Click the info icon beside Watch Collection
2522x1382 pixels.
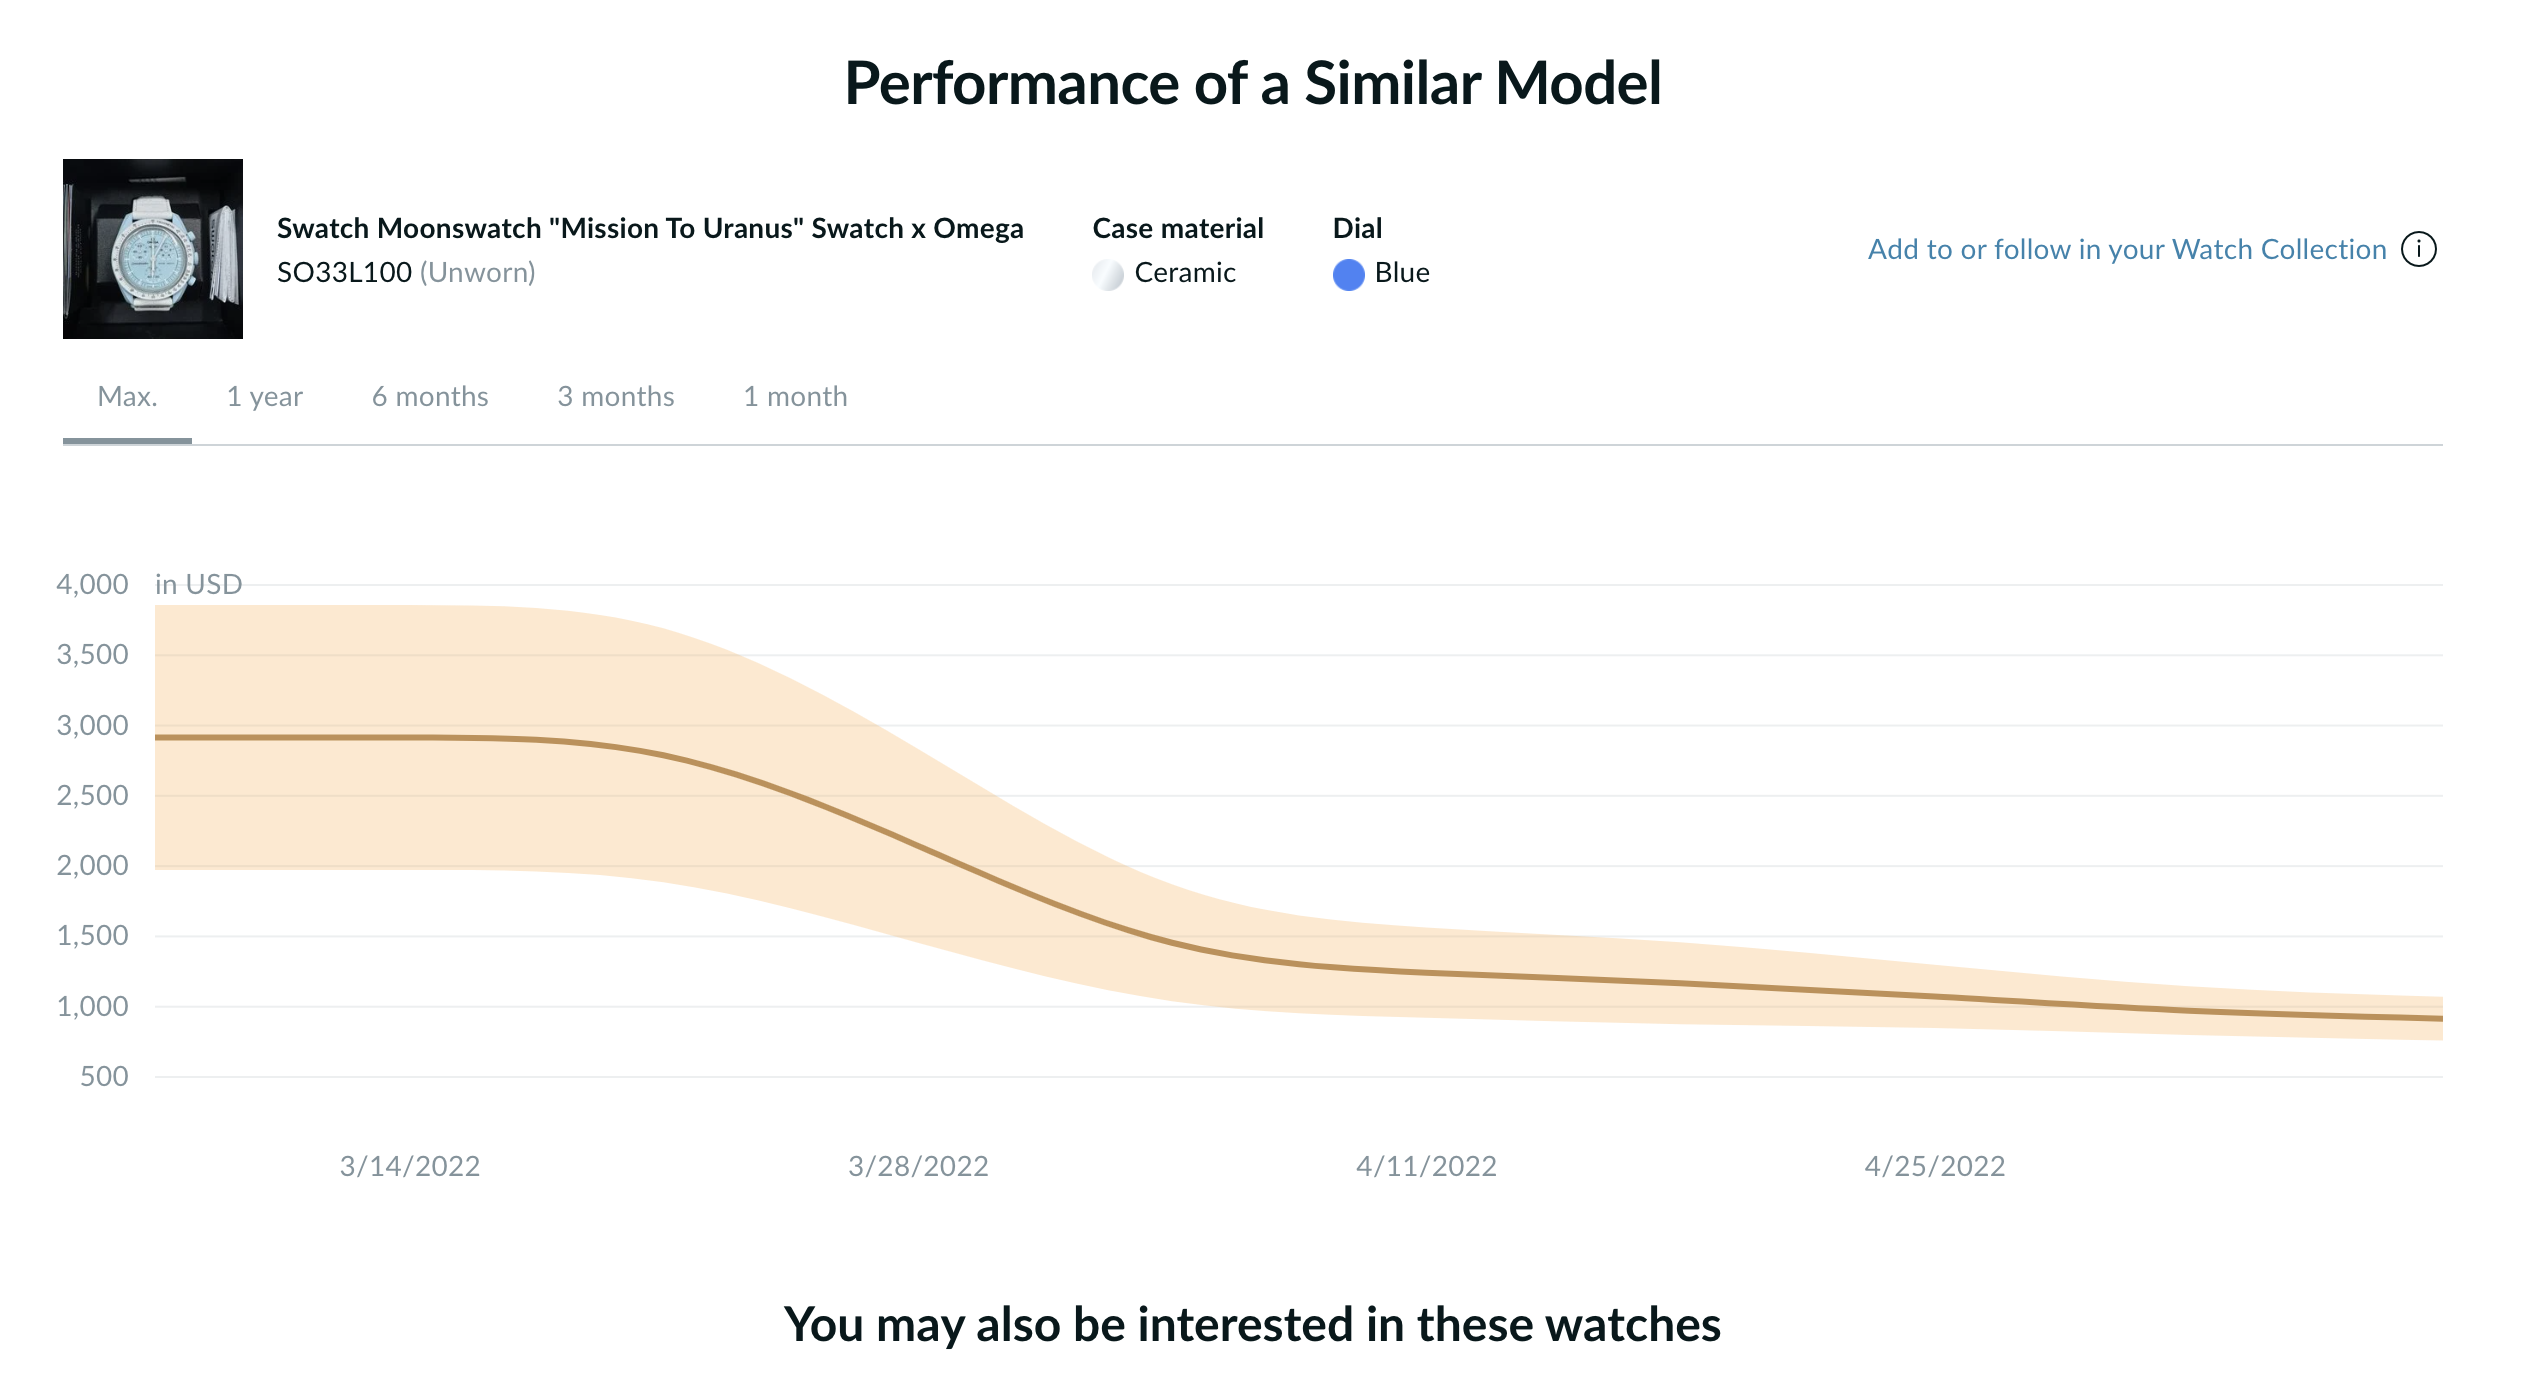pyautogui.click(x=2418, y=249)
